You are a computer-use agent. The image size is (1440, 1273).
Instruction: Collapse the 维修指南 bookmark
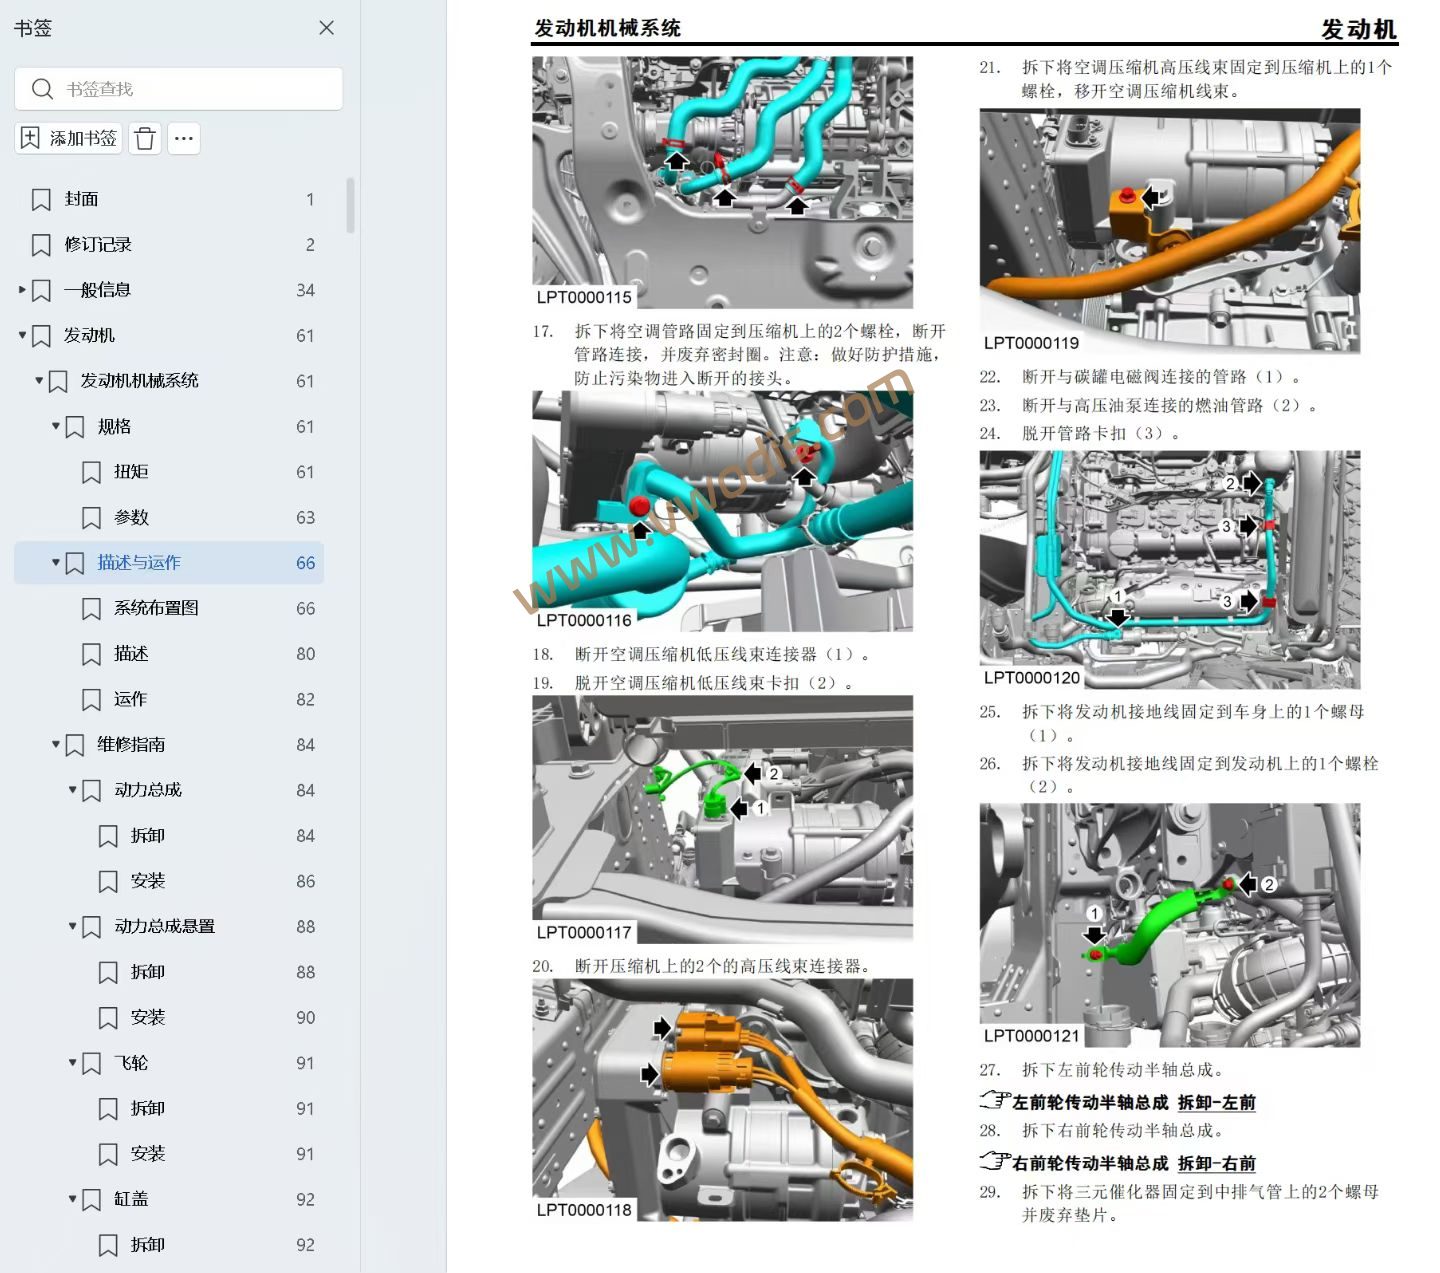pyautogui.click(x=56, y=744)
